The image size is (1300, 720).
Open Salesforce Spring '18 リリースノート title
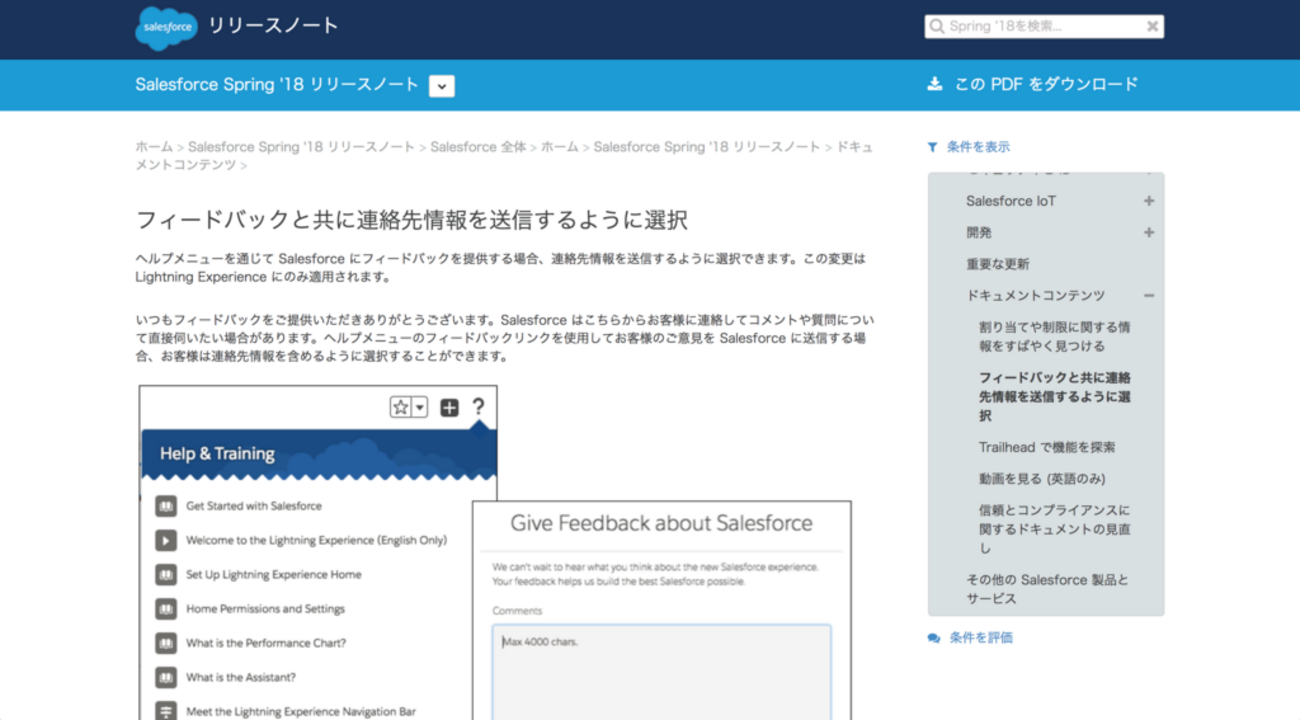point(277,85)
